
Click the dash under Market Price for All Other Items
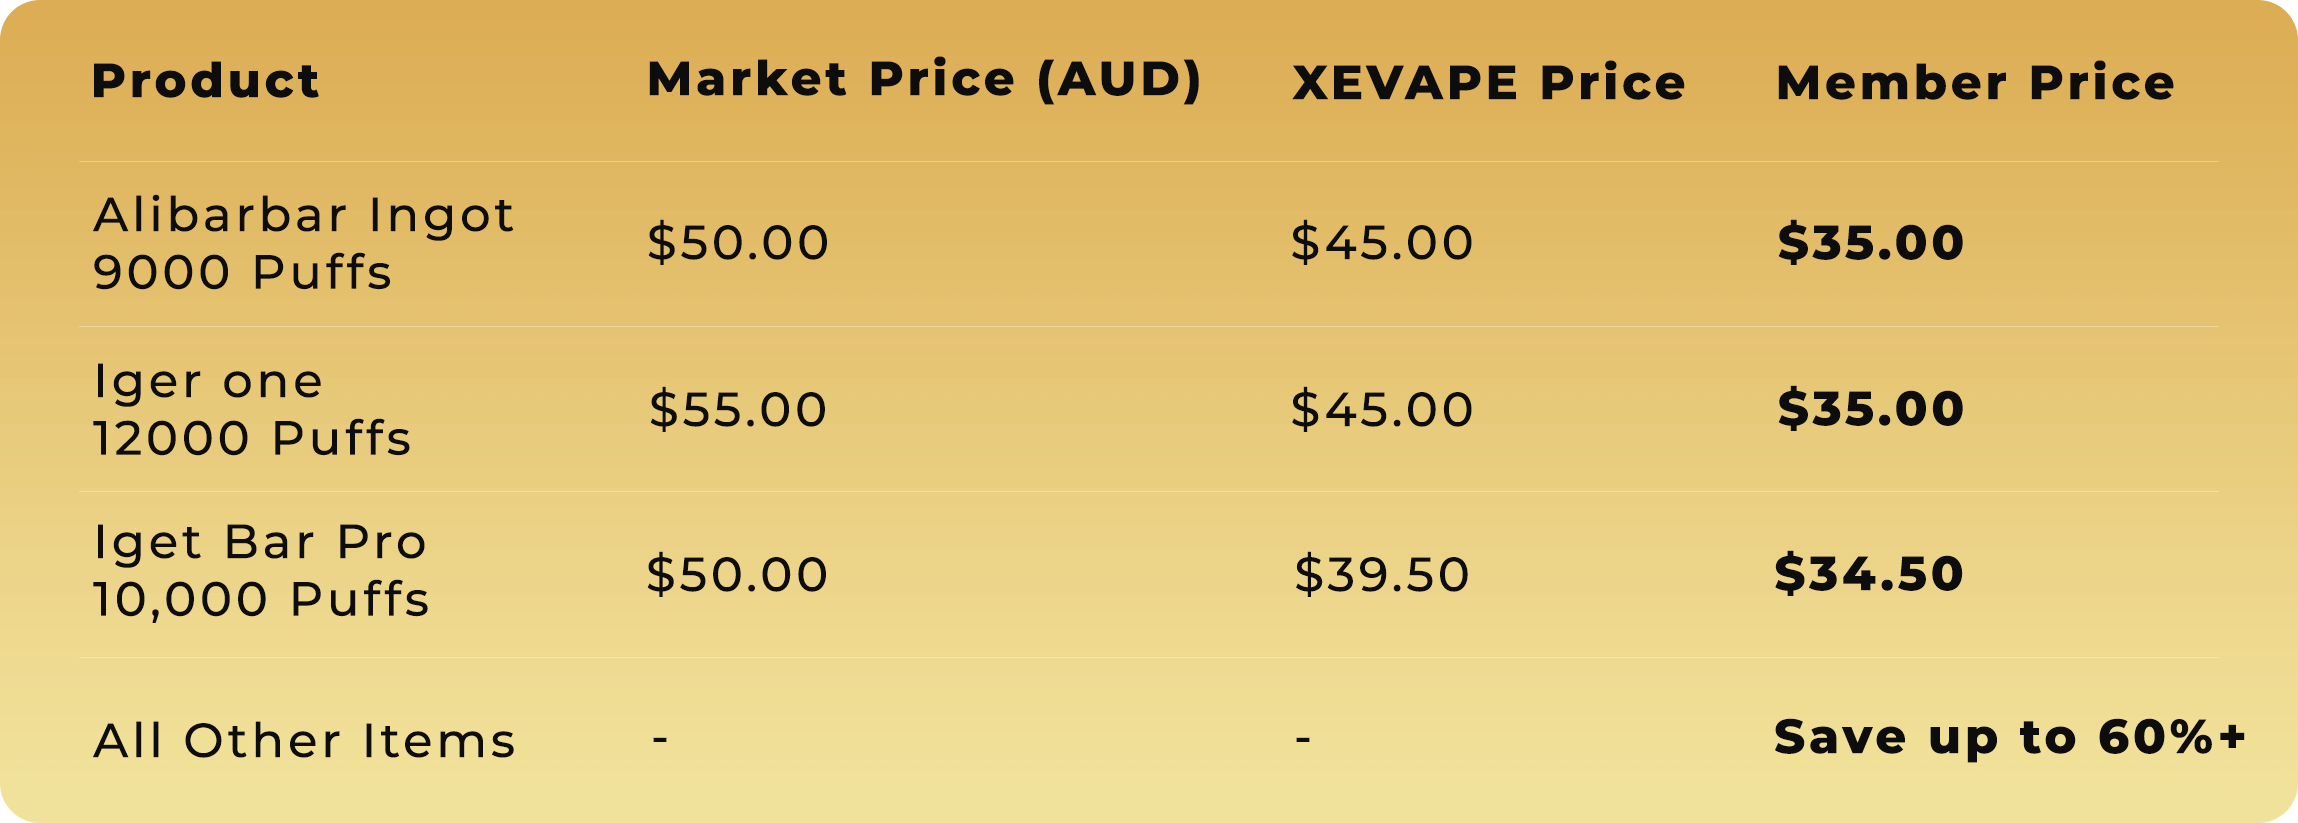pyautogui.click(x=660, y=740)
